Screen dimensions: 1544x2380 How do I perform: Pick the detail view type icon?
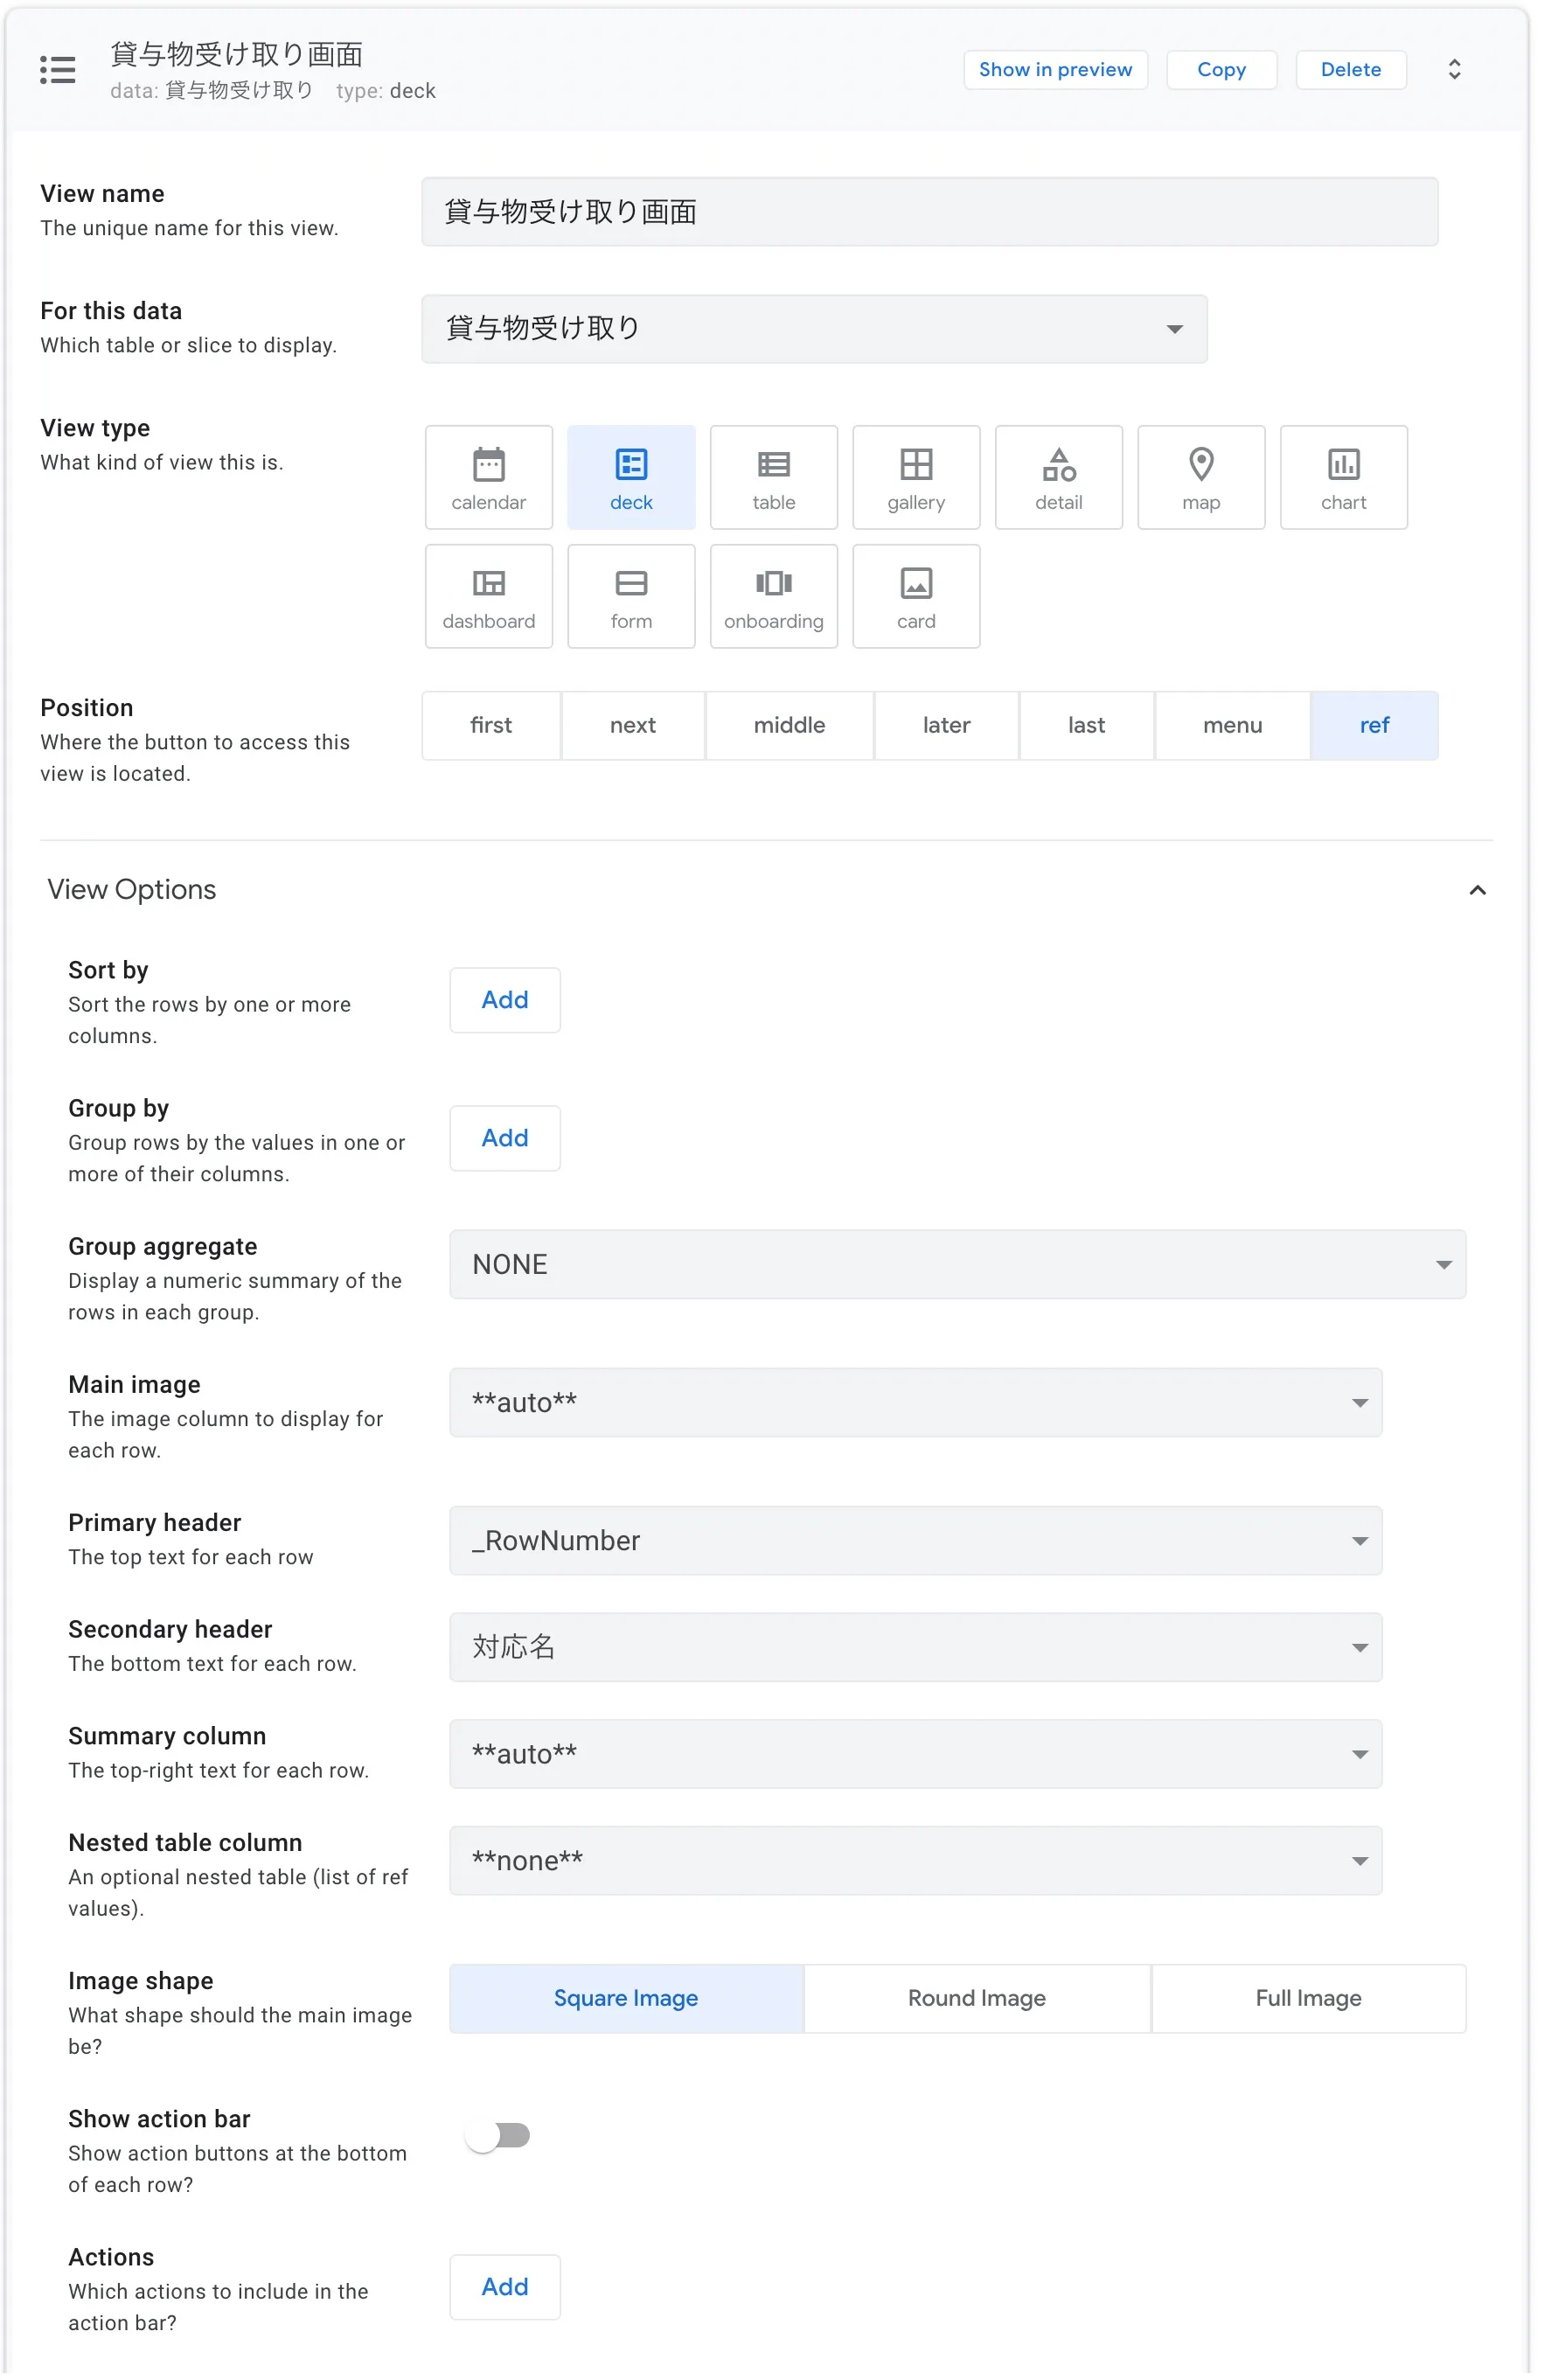coord(1058,477)
